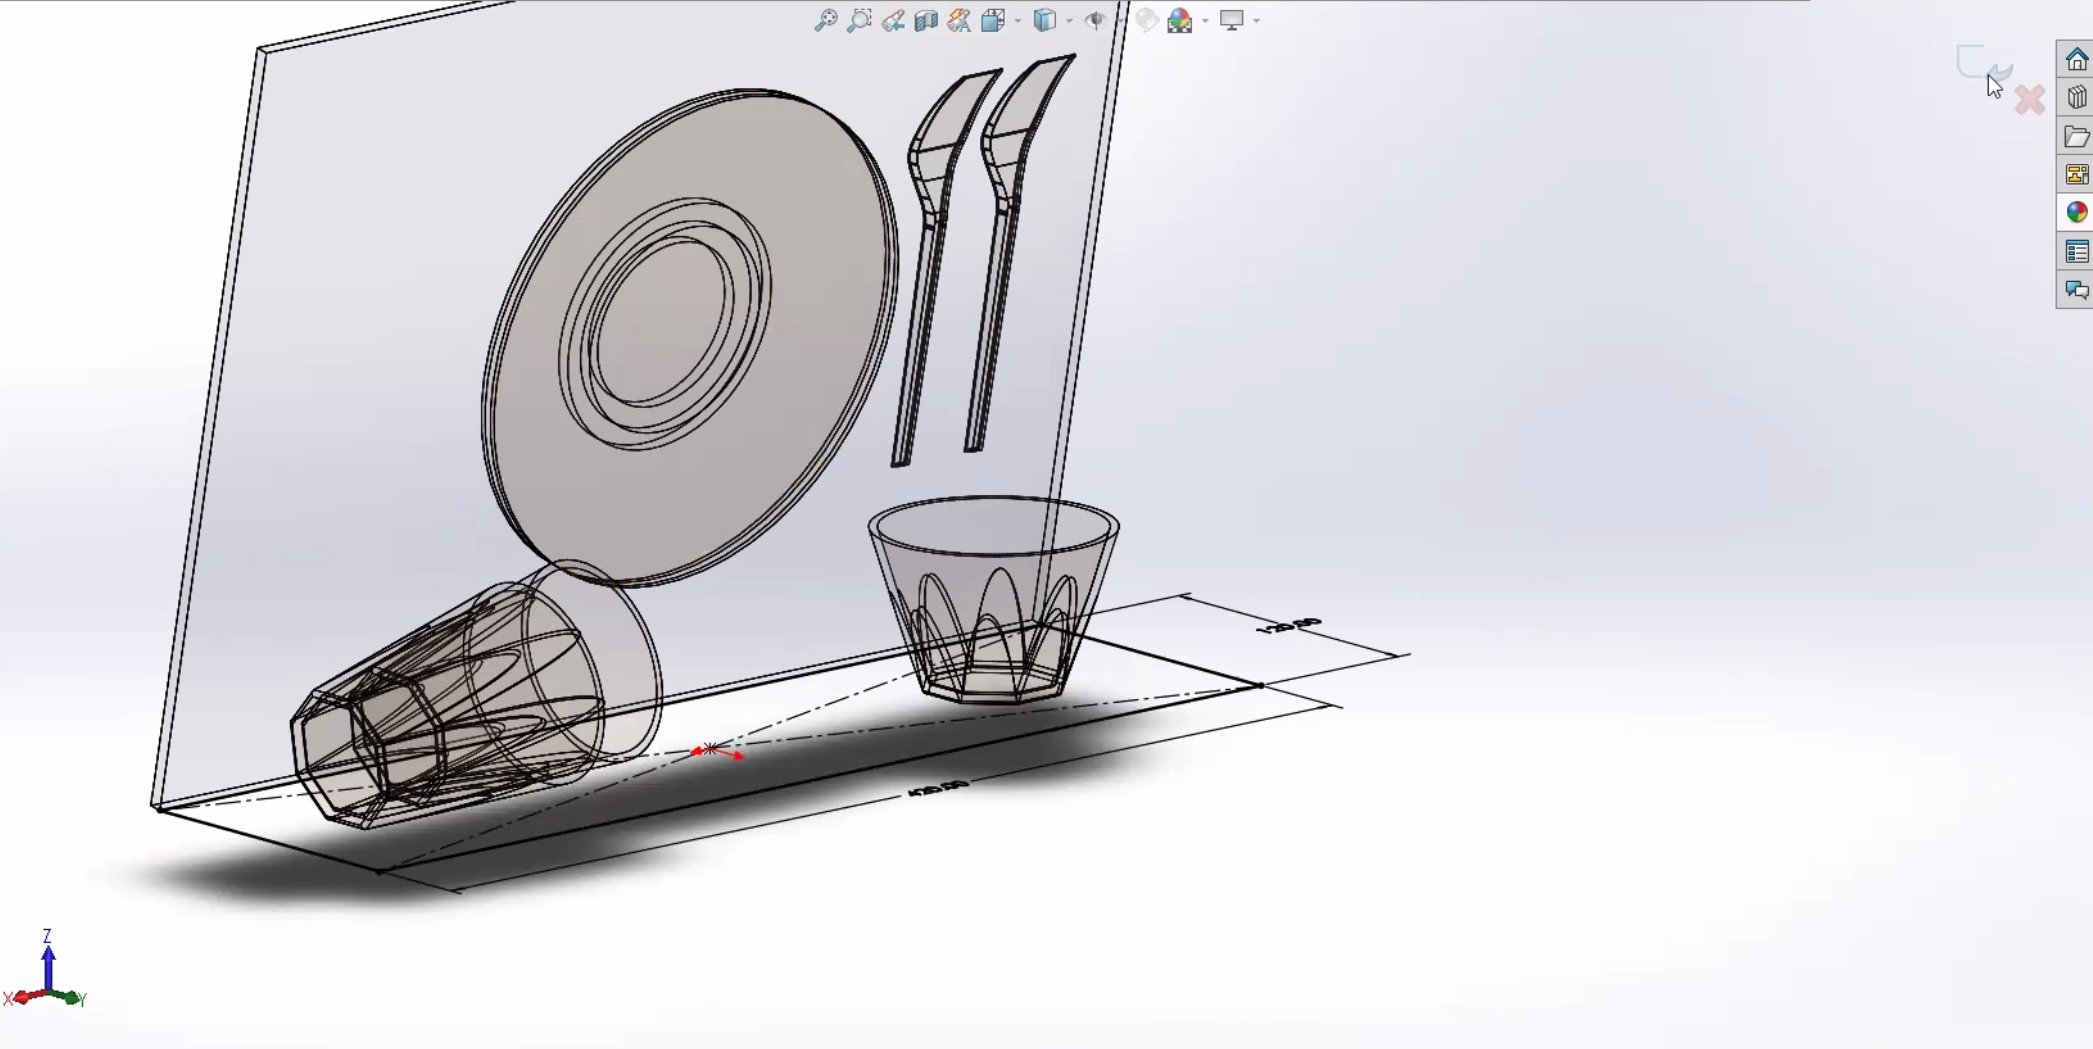
Task: Open the SOLIDWORKS Resources home tab
Action: (x=2076, y=59)
